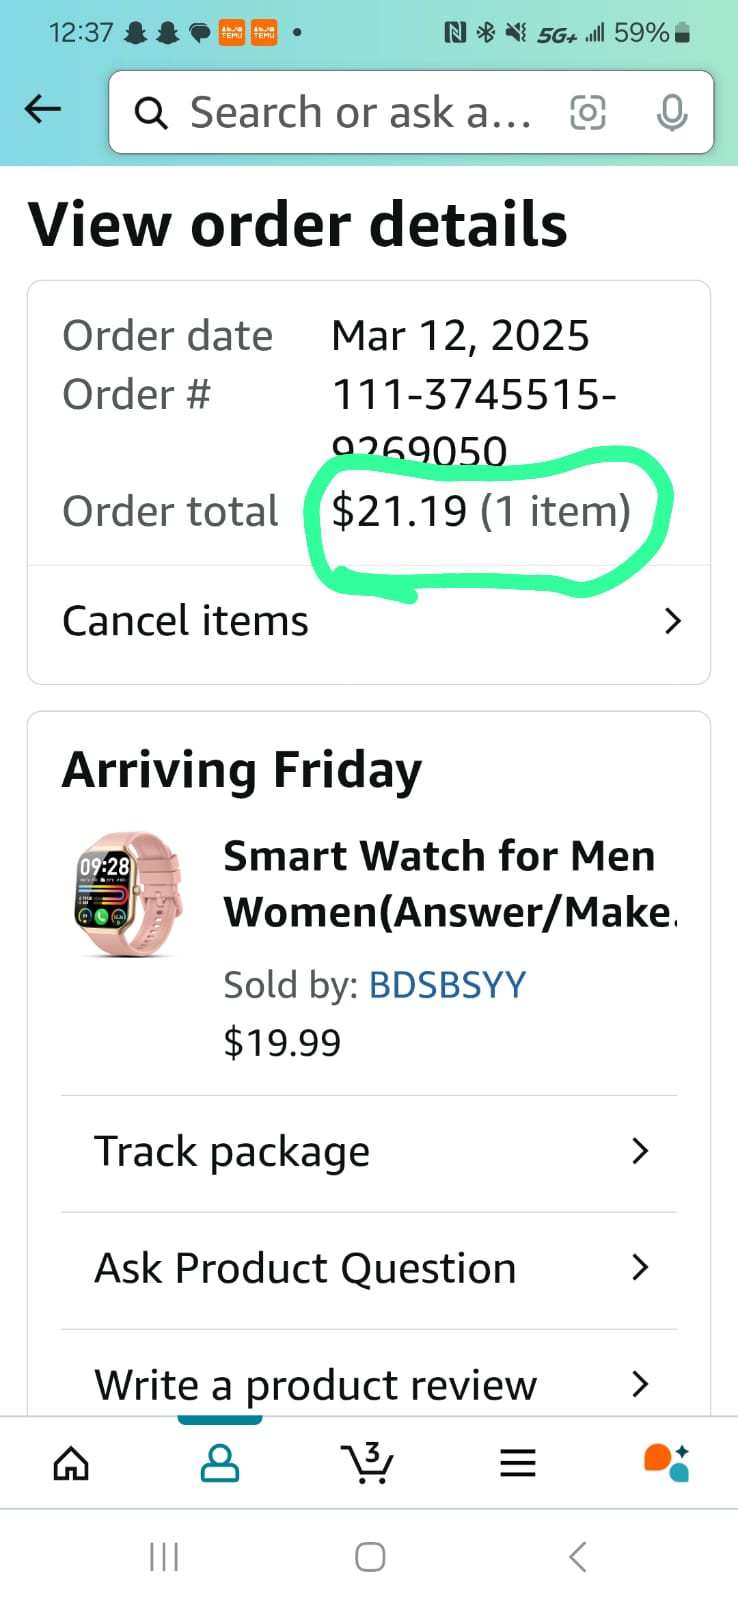
Task: Open Write a product review chevron
Action: [641, 1384]
